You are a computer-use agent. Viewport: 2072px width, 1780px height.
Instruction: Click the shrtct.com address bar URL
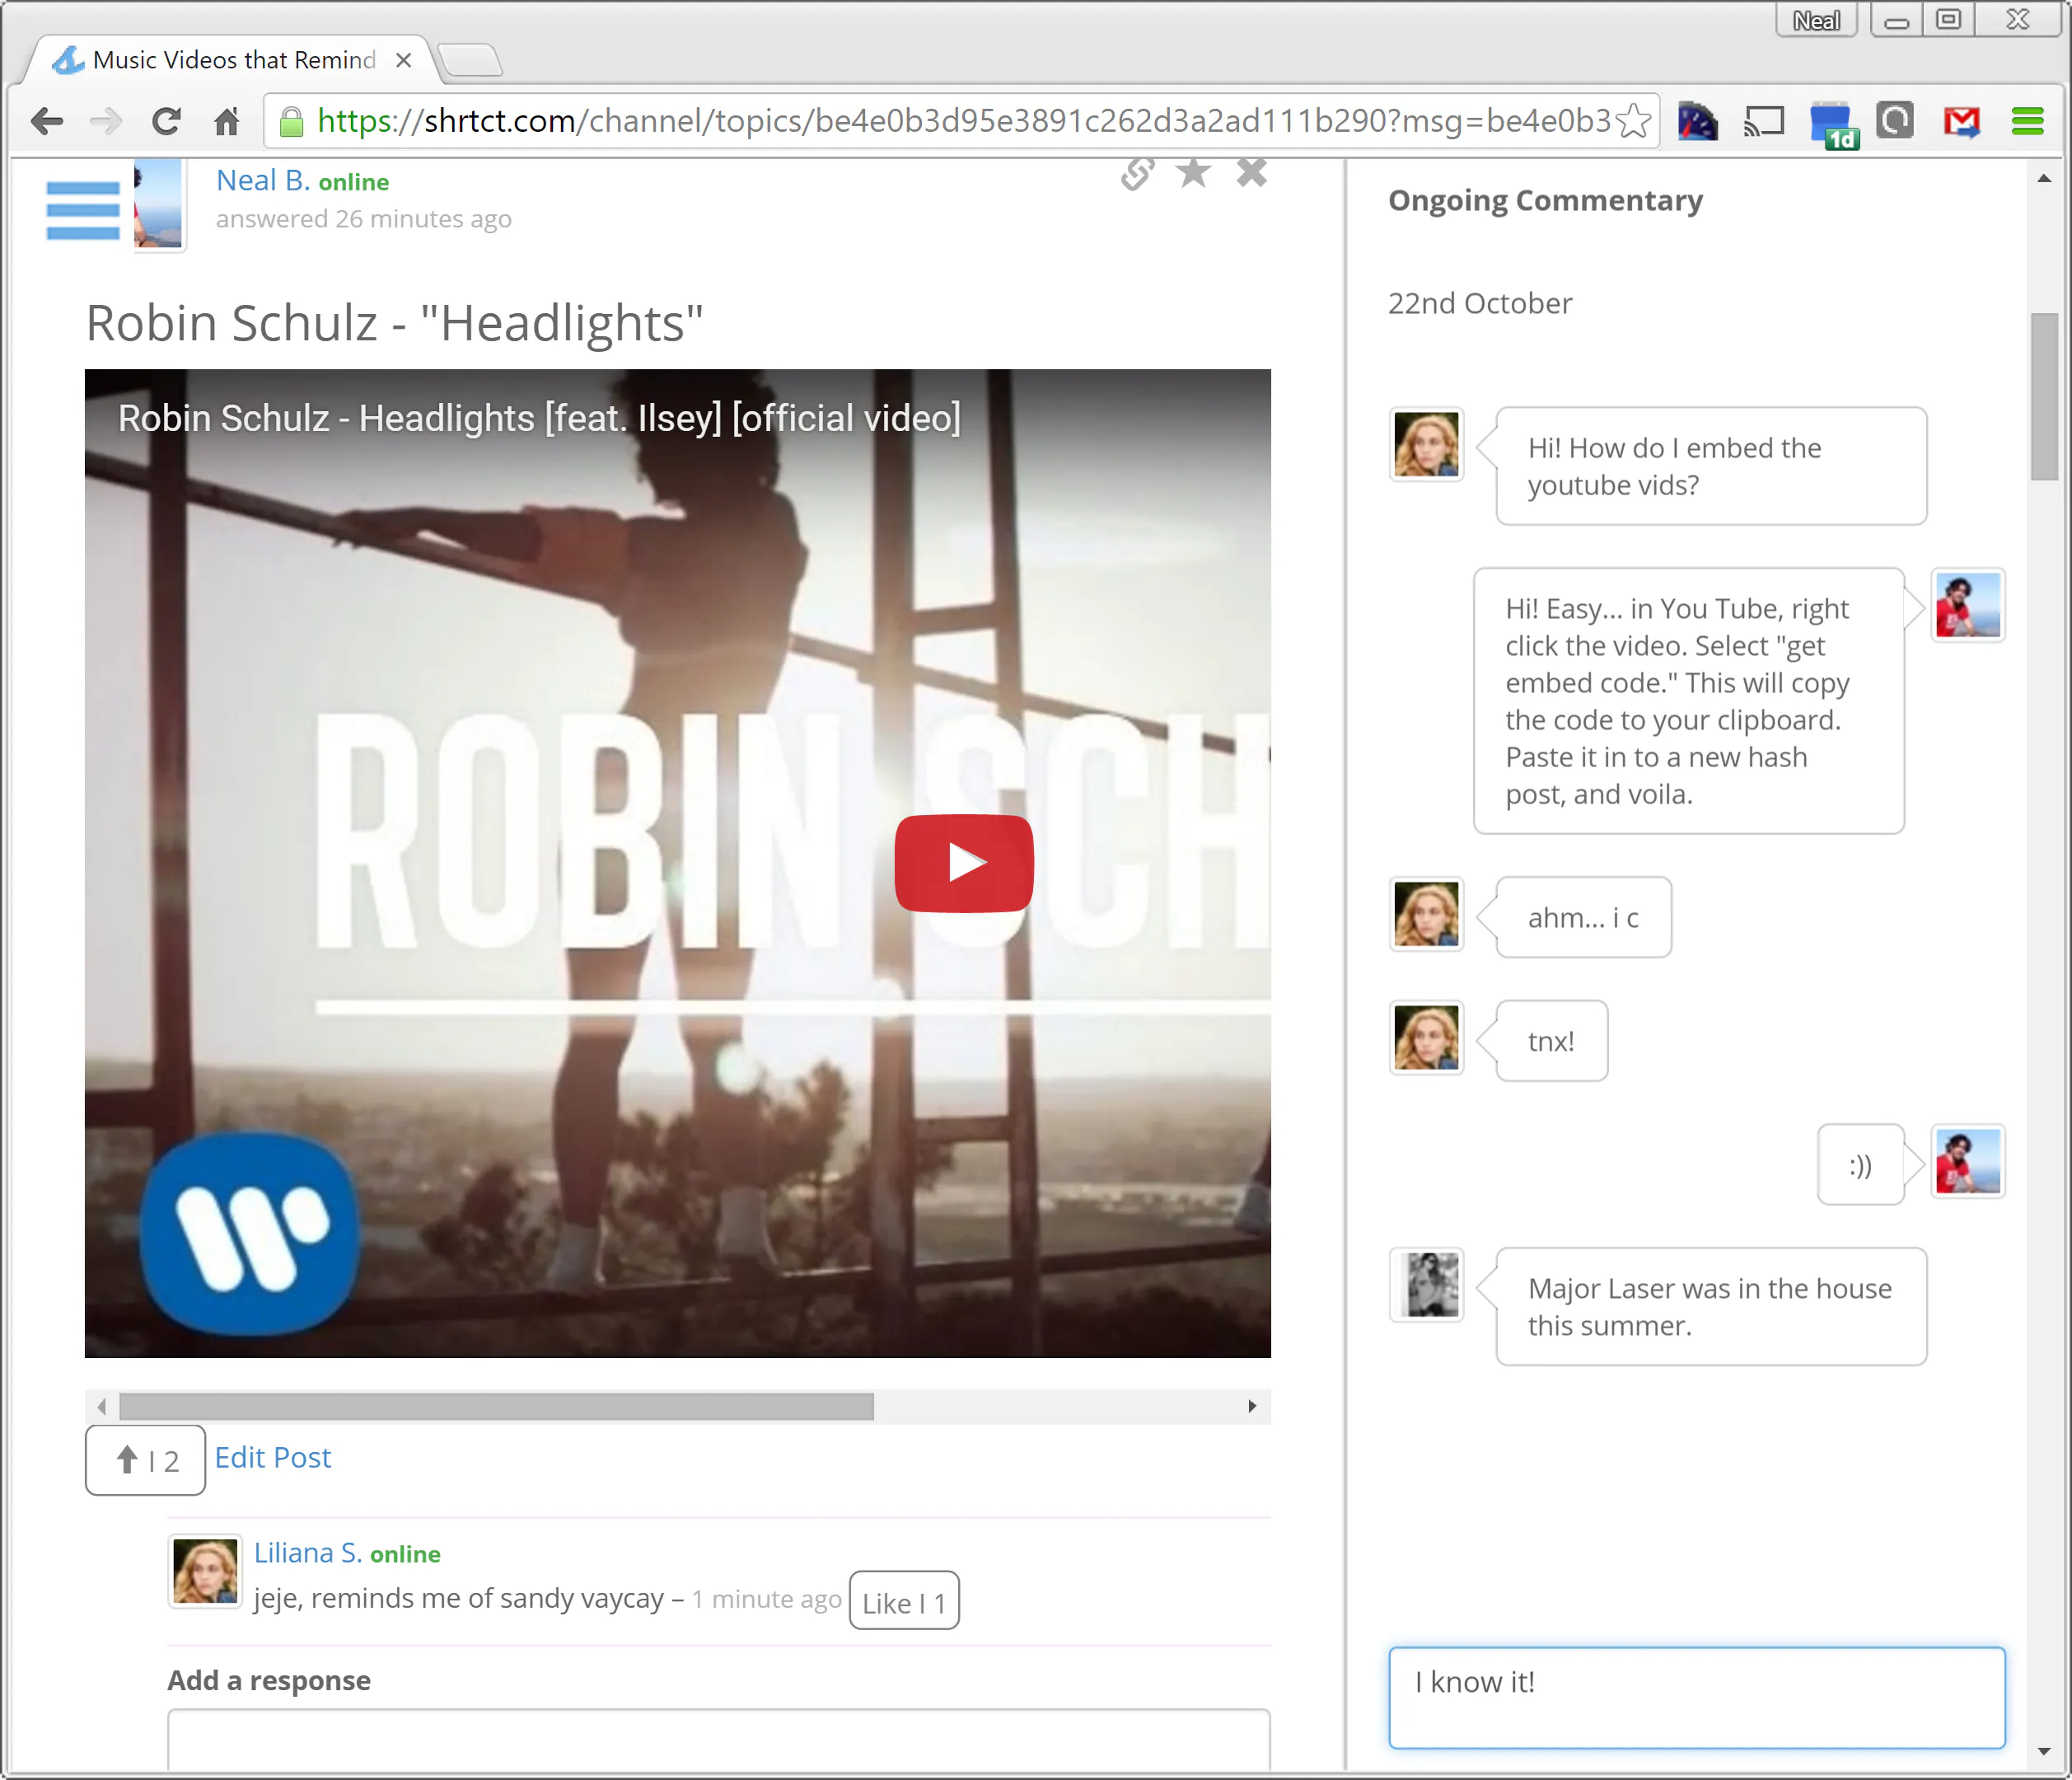click(x=963, y=121)
